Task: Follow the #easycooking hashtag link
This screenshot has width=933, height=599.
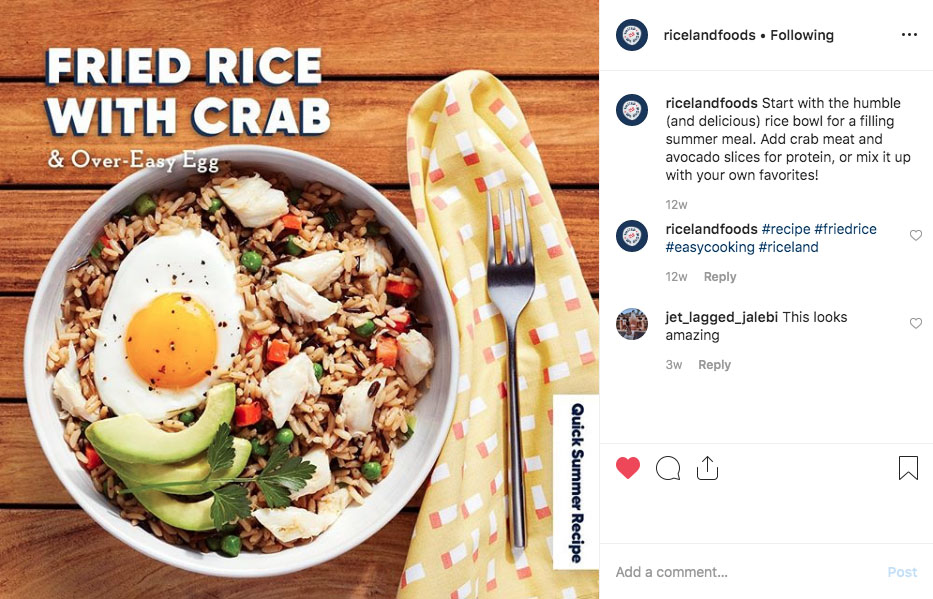Action: pos(710,247)
